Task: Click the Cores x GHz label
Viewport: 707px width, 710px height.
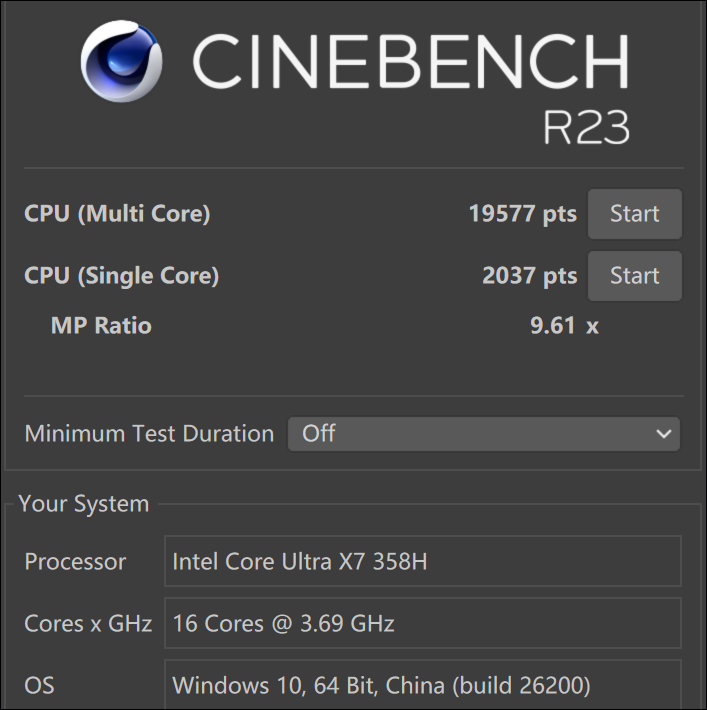Action: [x=88, y=624]
